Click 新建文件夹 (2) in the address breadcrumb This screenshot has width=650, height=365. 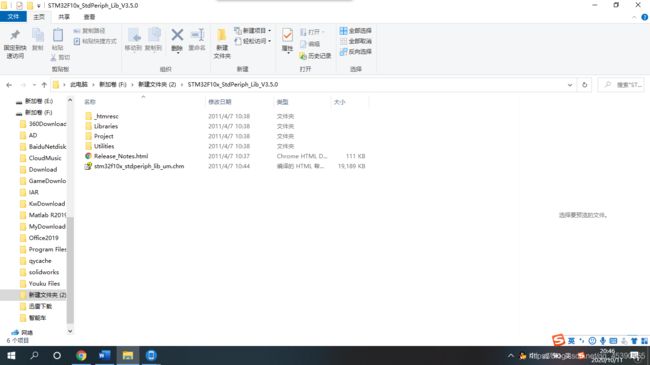(x=157, y=85)
